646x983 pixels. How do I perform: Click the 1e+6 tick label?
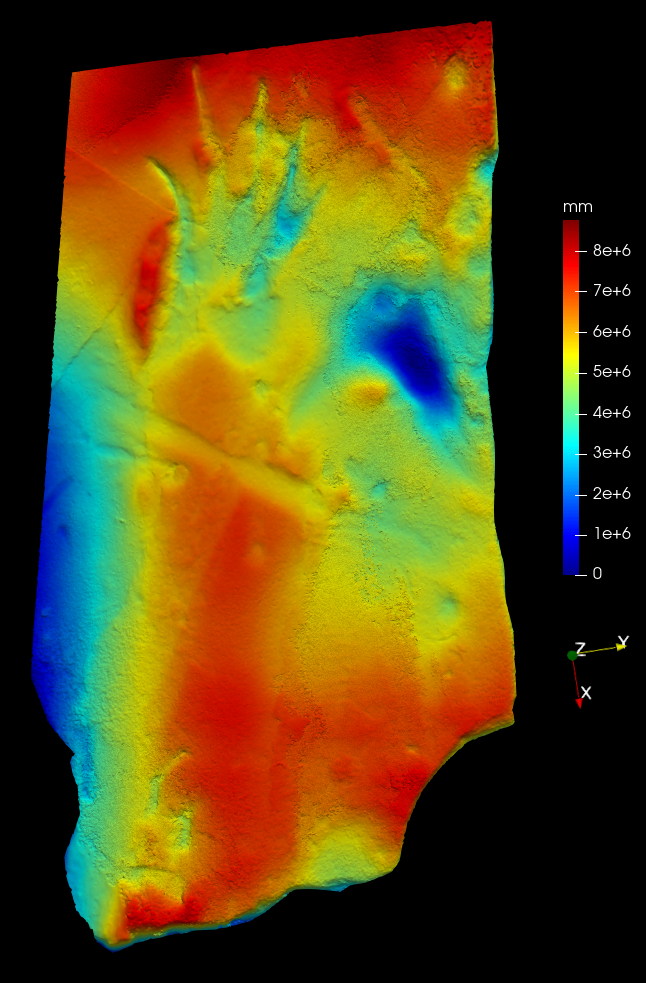click(x=611, y=533)
